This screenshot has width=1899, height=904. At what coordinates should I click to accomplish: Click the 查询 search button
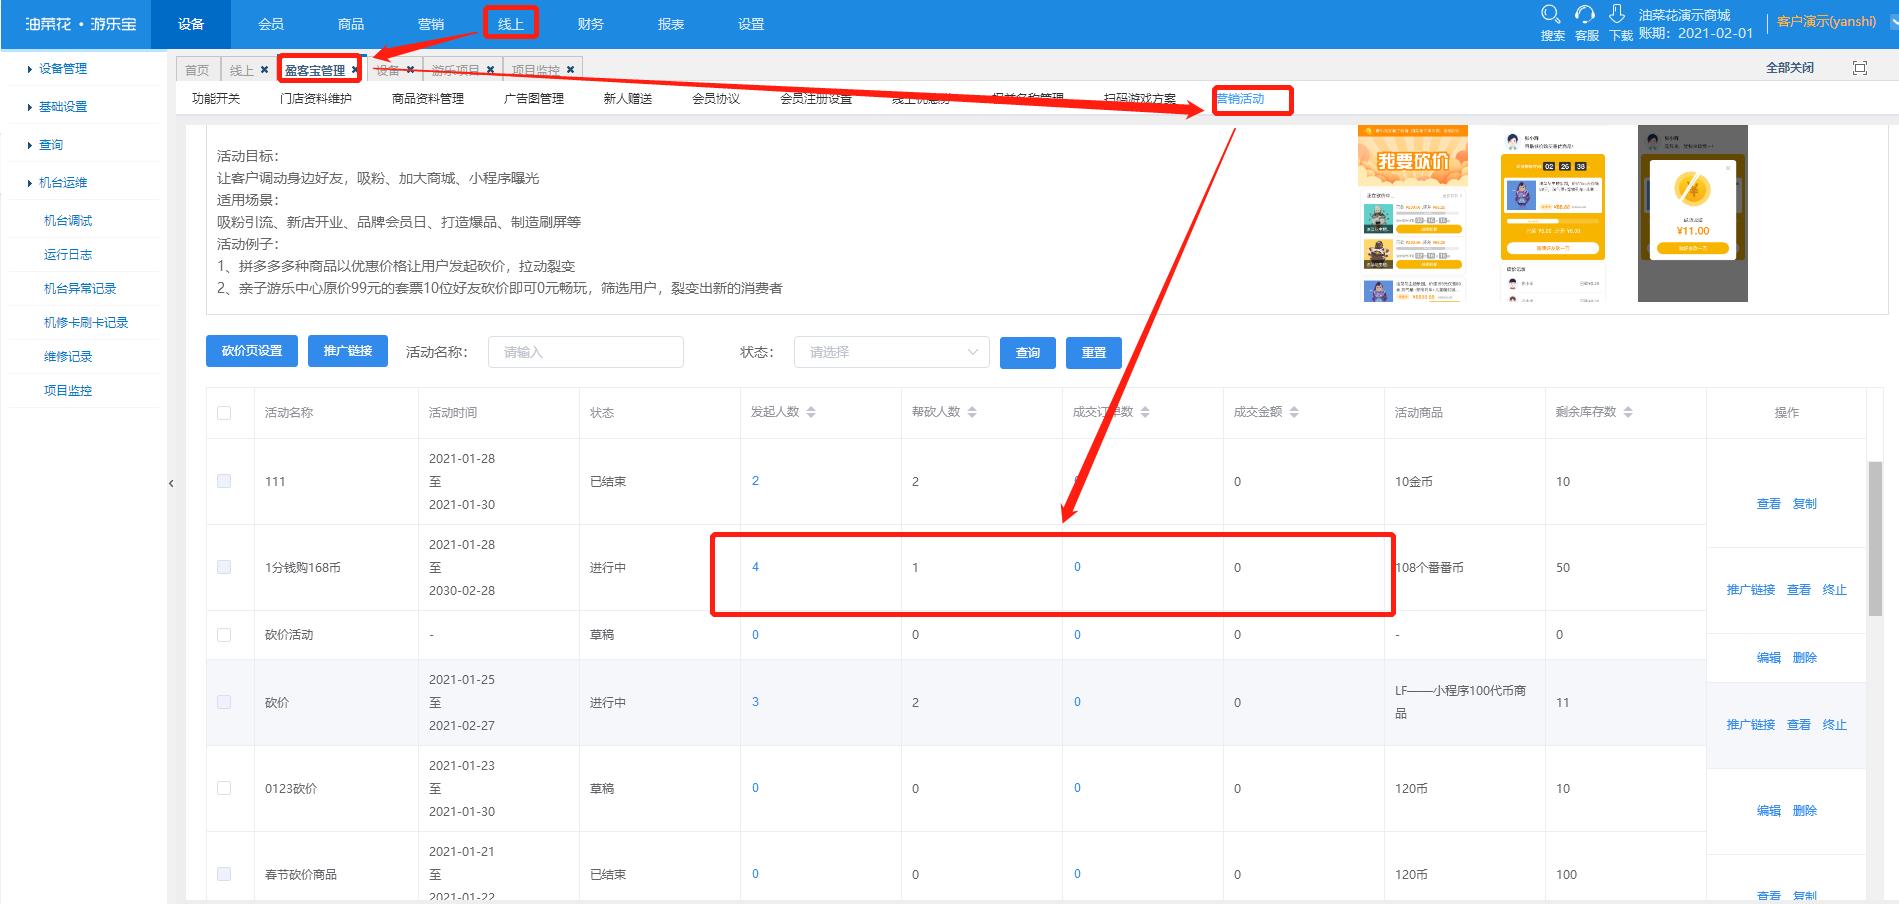click(x=1028, y=352)
